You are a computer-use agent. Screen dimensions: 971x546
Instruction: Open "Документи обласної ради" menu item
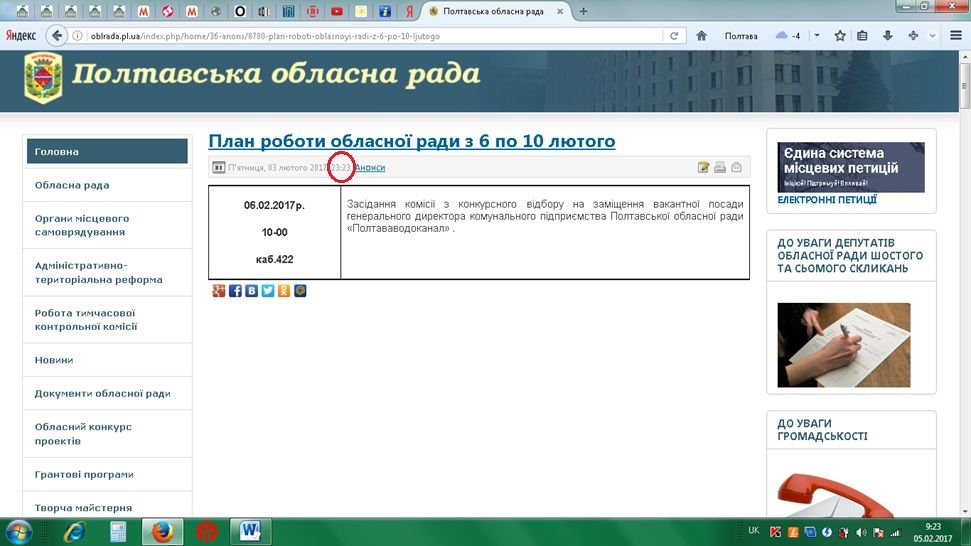[x=102, y=393]
